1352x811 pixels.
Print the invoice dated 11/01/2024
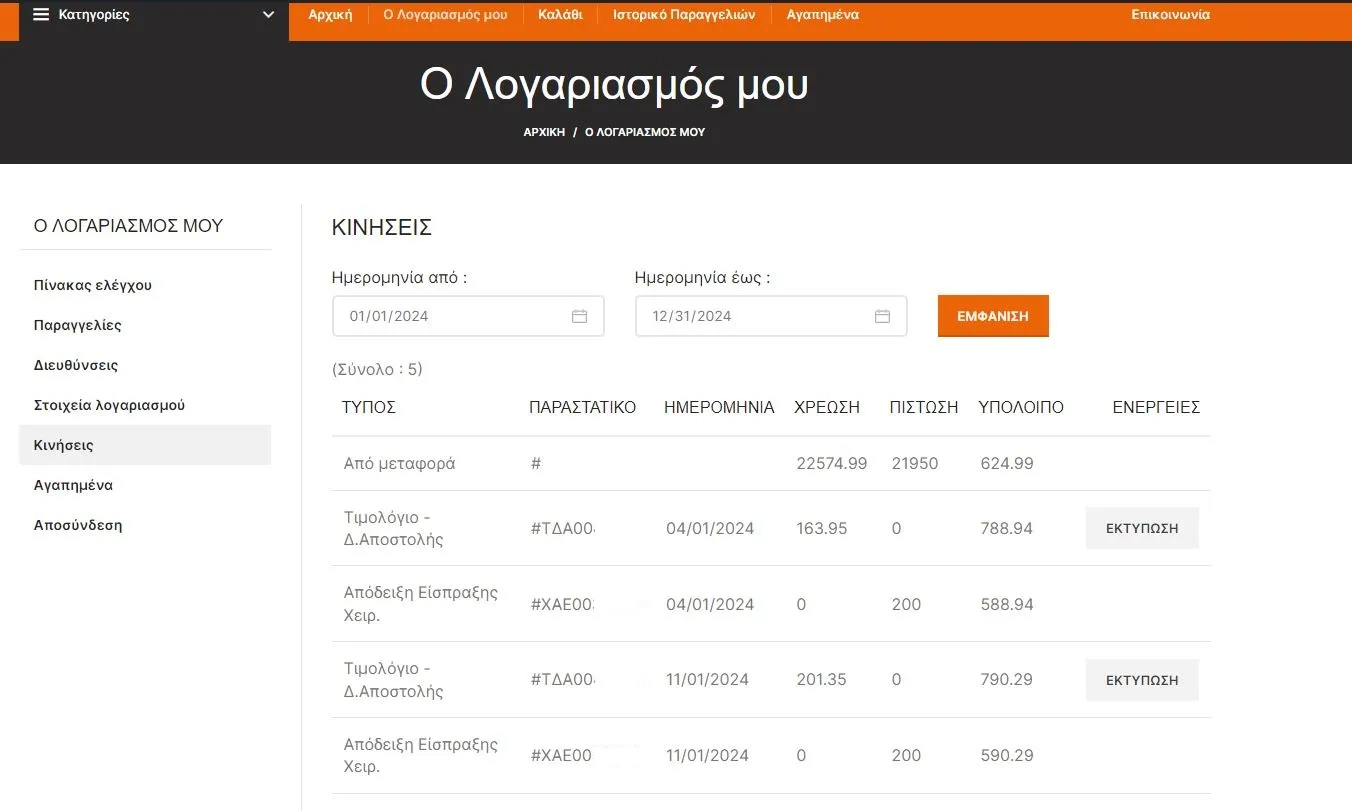[x=1141, y=680]
